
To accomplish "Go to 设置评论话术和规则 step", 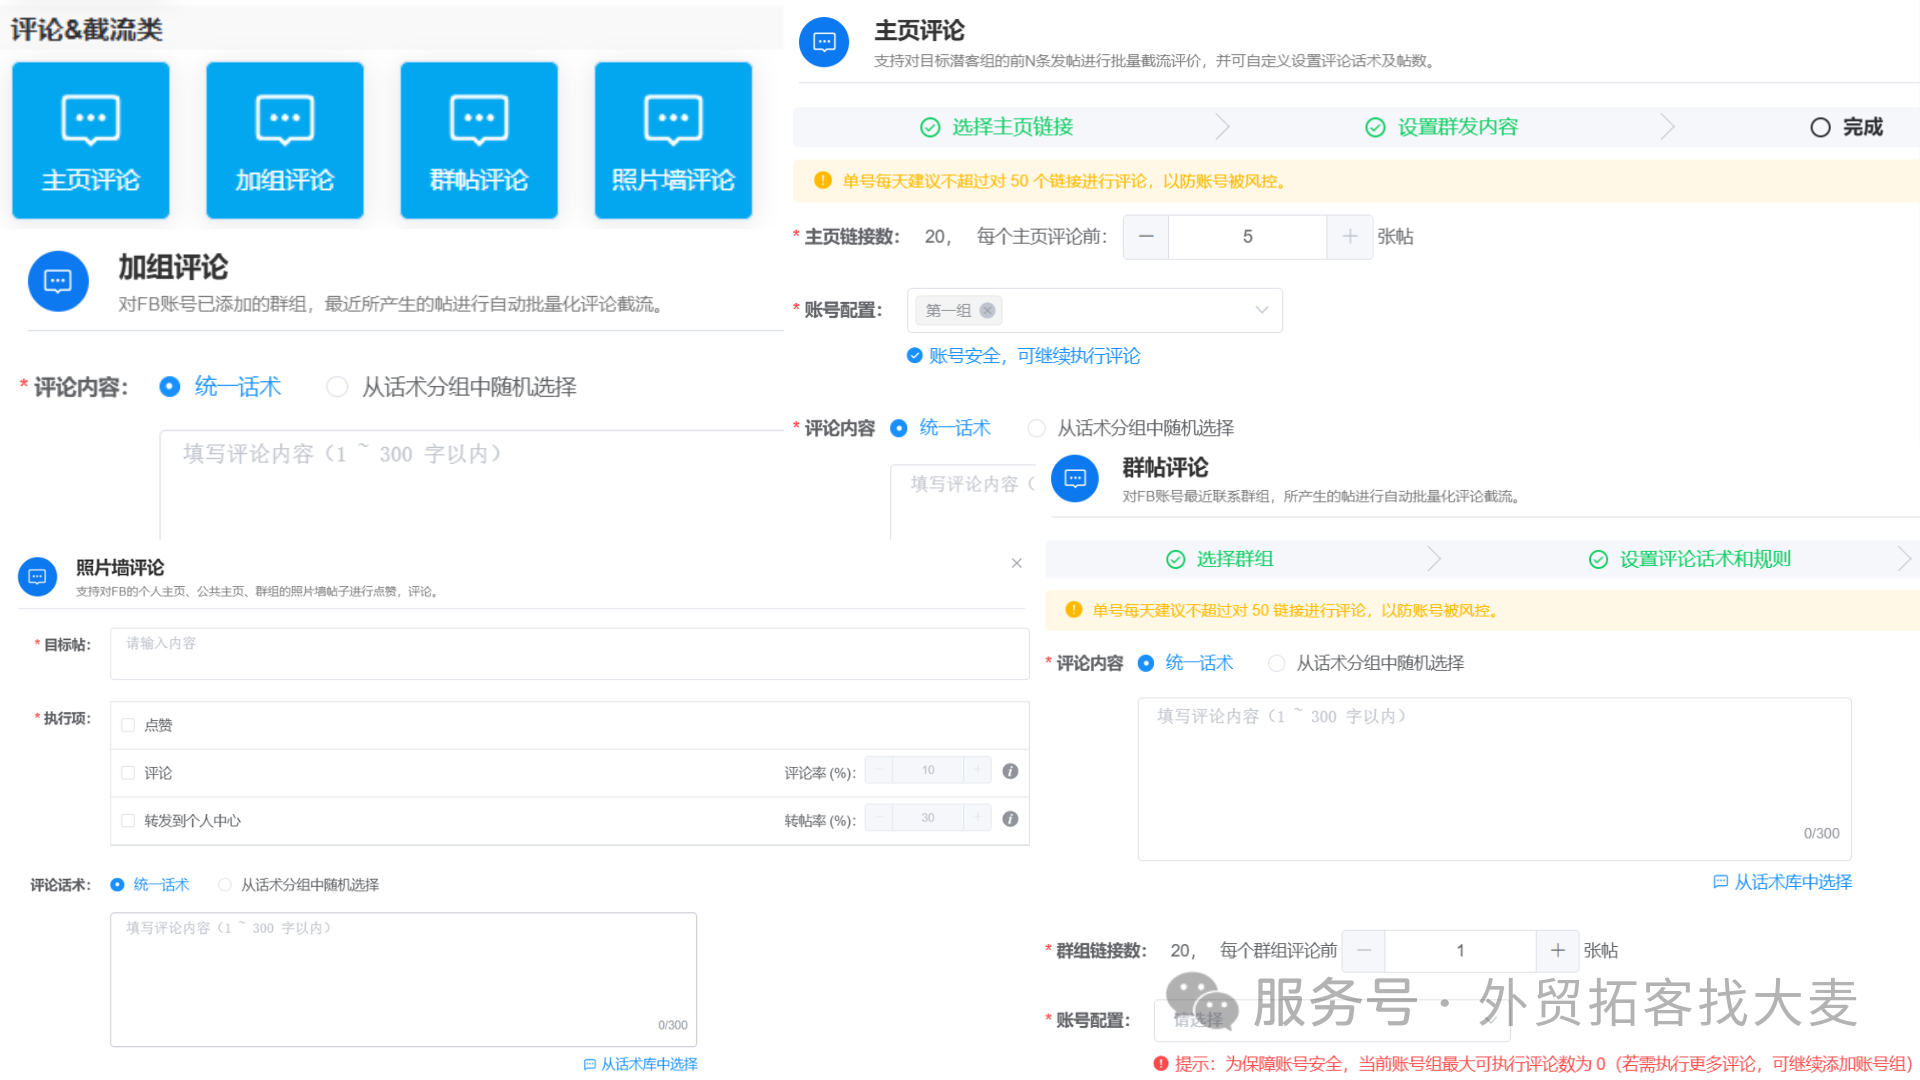I will tap(1705, 559).
